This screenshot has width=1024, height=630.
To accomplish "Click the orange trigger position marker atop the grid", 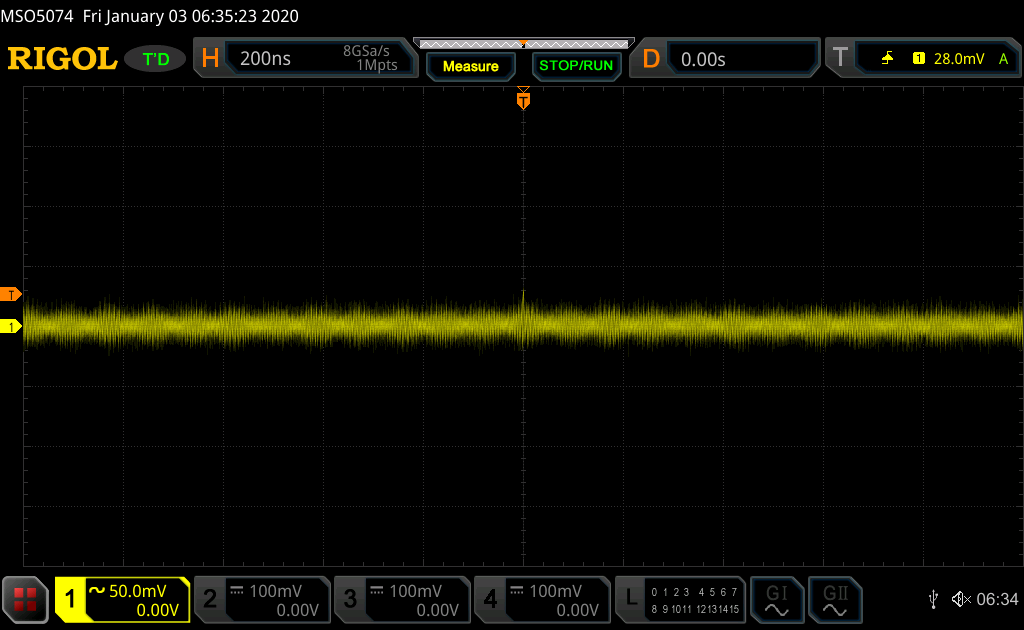I will [523, 99].
